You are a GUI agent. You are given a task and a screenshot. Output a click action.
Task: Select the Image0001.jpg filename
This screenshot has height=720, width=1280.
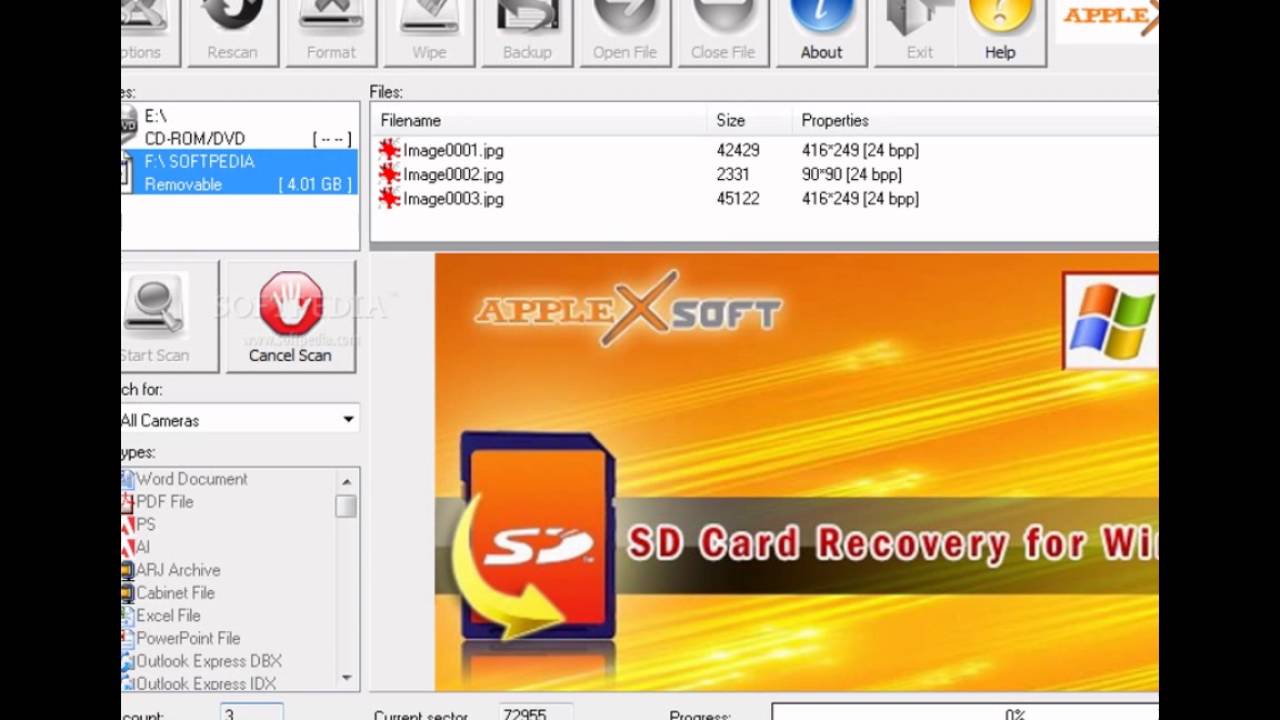453,150
